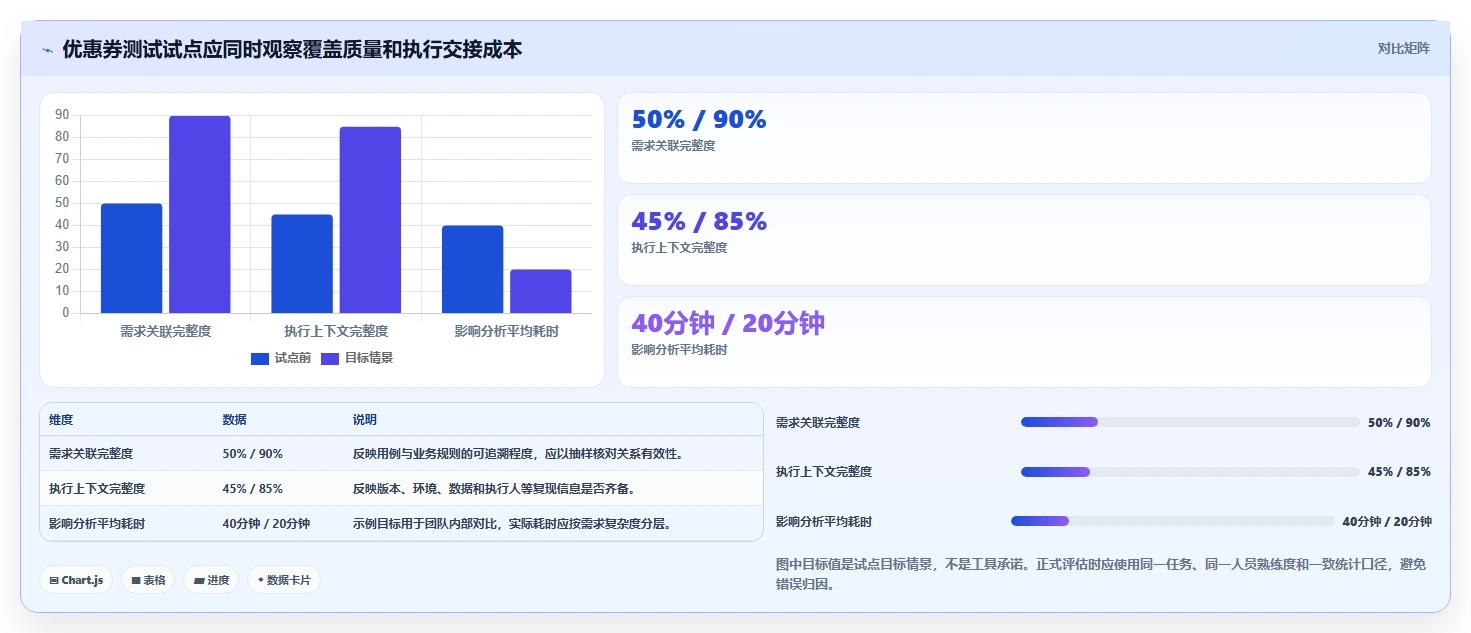Select table cell 需求关联完整度
This screenshot has width=1471, height=633.
pos(91,454)
